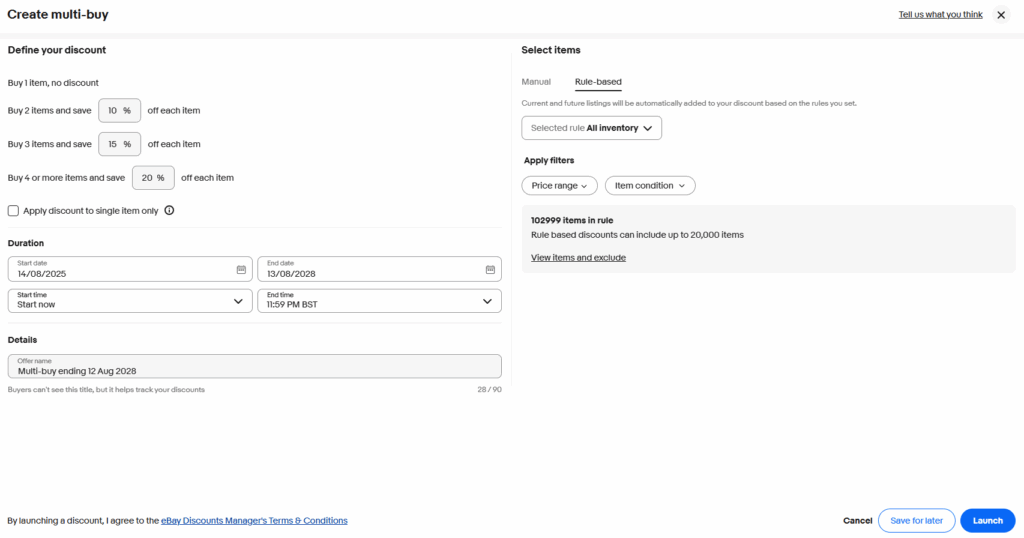This screenshot has width=1024, height=538.
Task: Expand the Price range filter
Action: (x=560, y=185)
